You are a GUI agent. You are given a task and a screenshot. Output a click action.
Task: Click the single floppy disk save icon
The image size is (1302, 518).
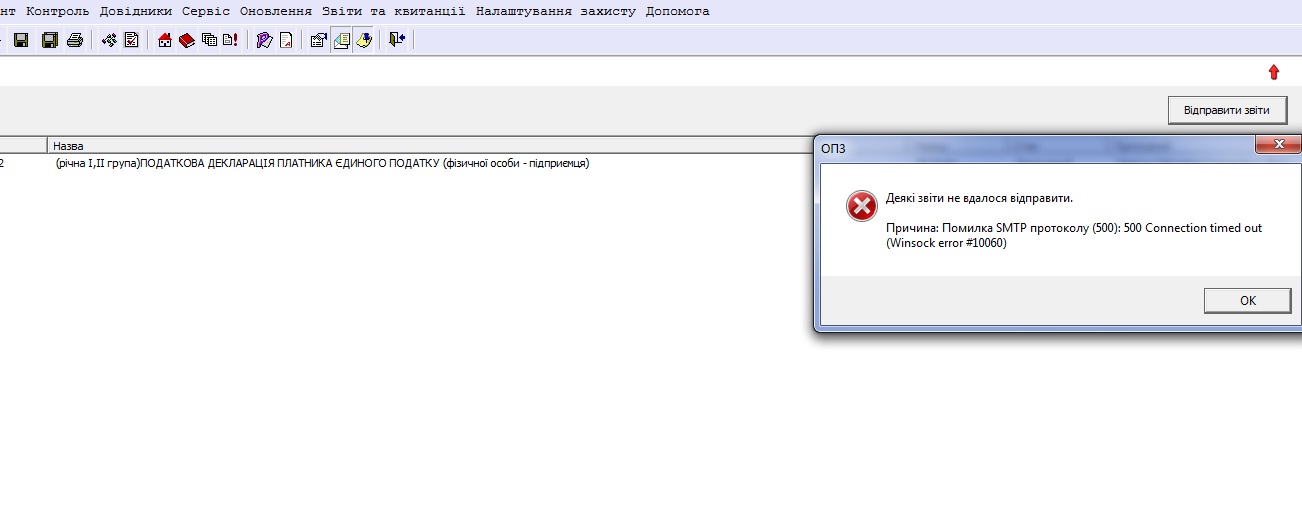[x=20, y=40]
